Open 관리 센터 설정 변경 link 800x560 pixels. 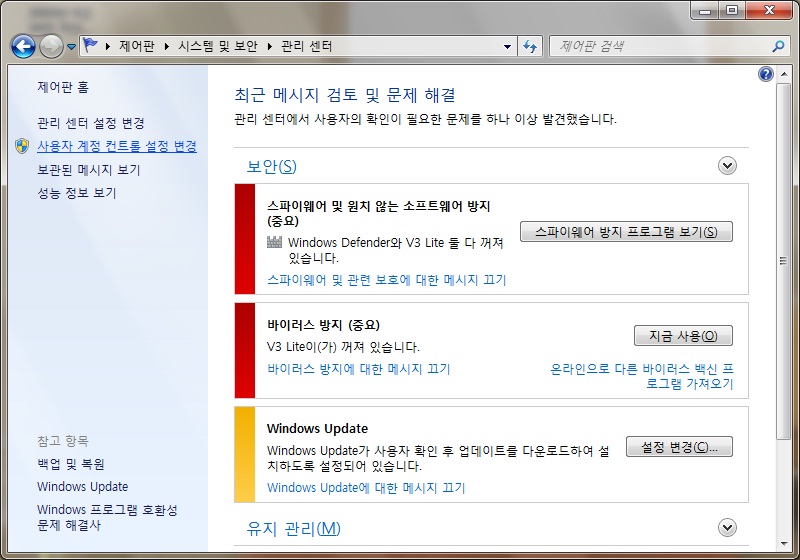coord(91,123)
